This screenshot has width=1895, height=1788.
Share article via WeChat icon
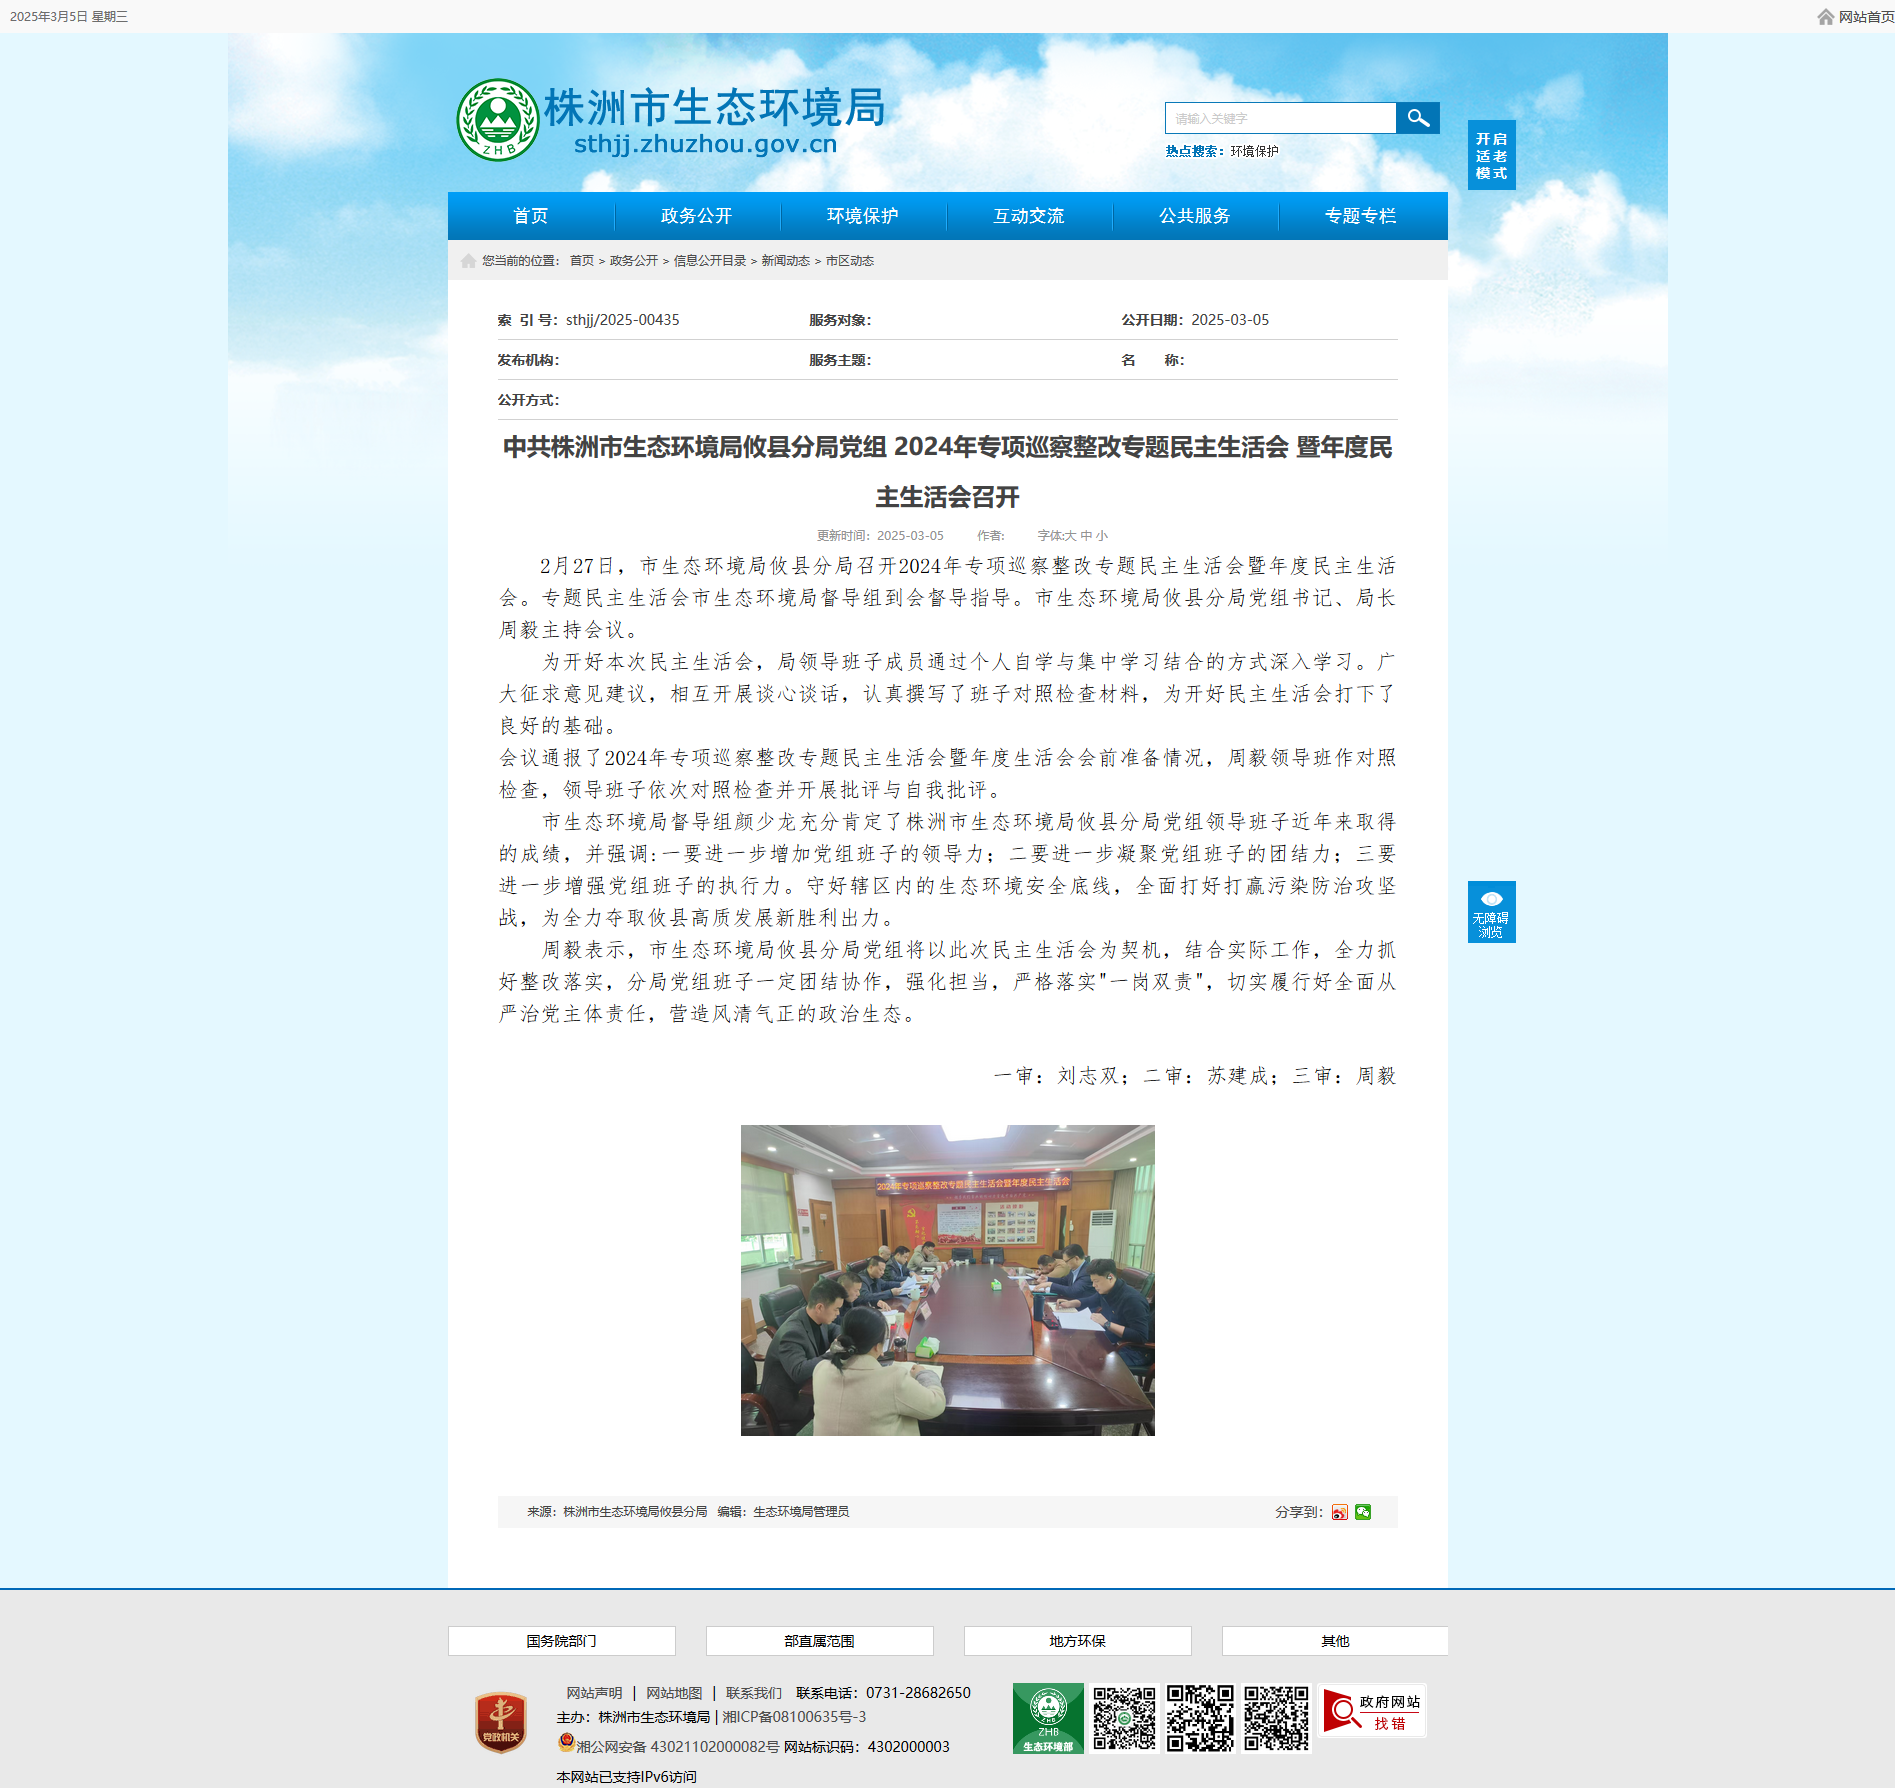coord(1363,1512)
